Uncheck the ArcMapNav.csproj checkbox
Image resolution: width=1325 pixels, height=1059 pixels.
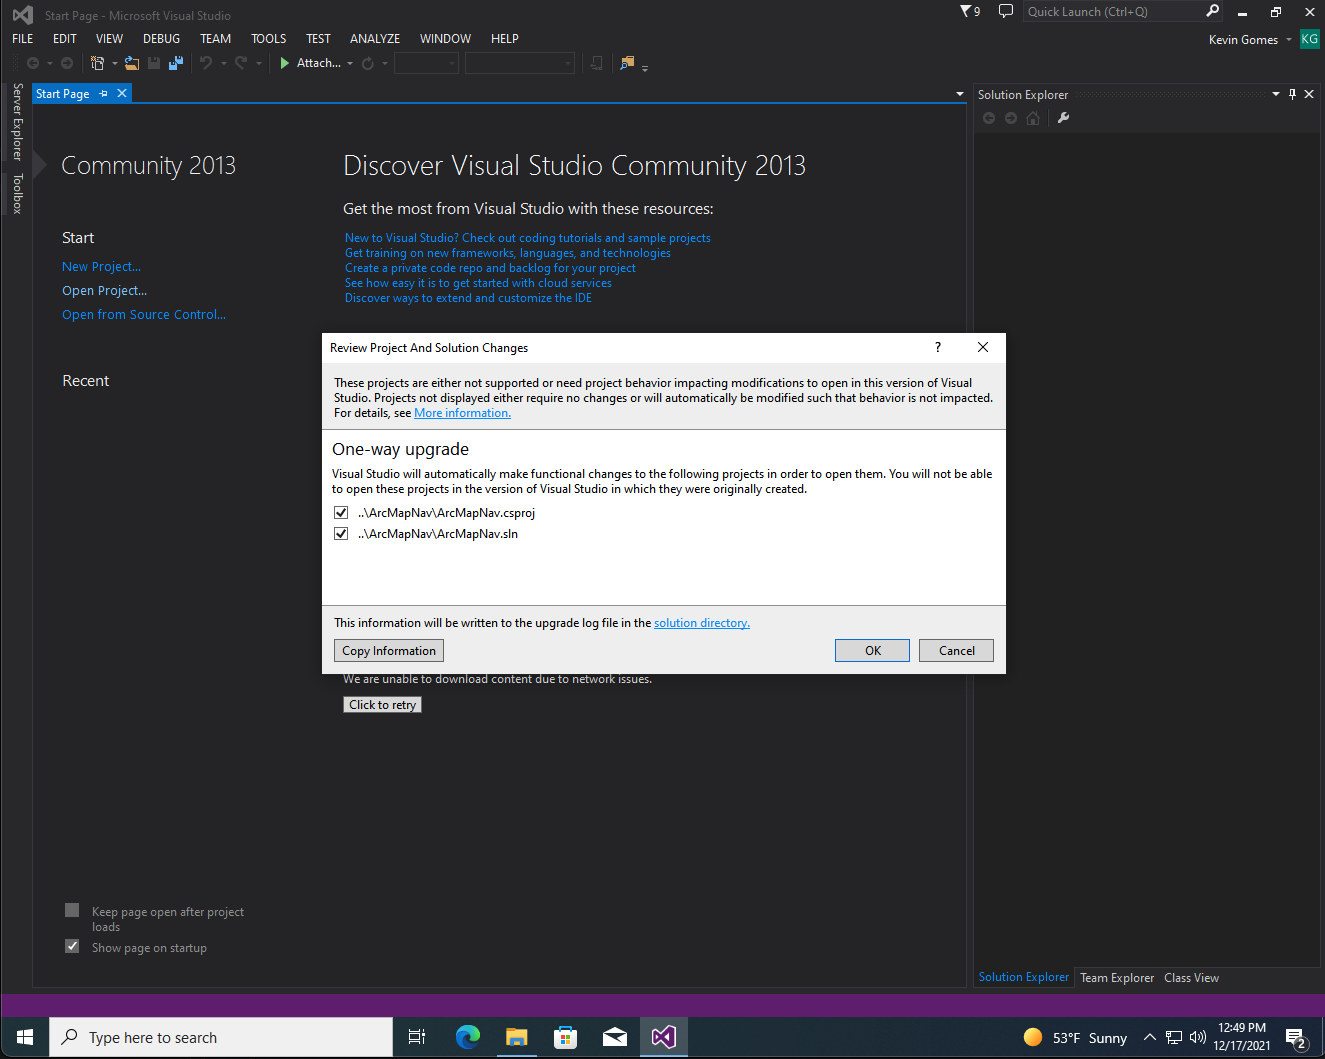(x=341, y=513)
